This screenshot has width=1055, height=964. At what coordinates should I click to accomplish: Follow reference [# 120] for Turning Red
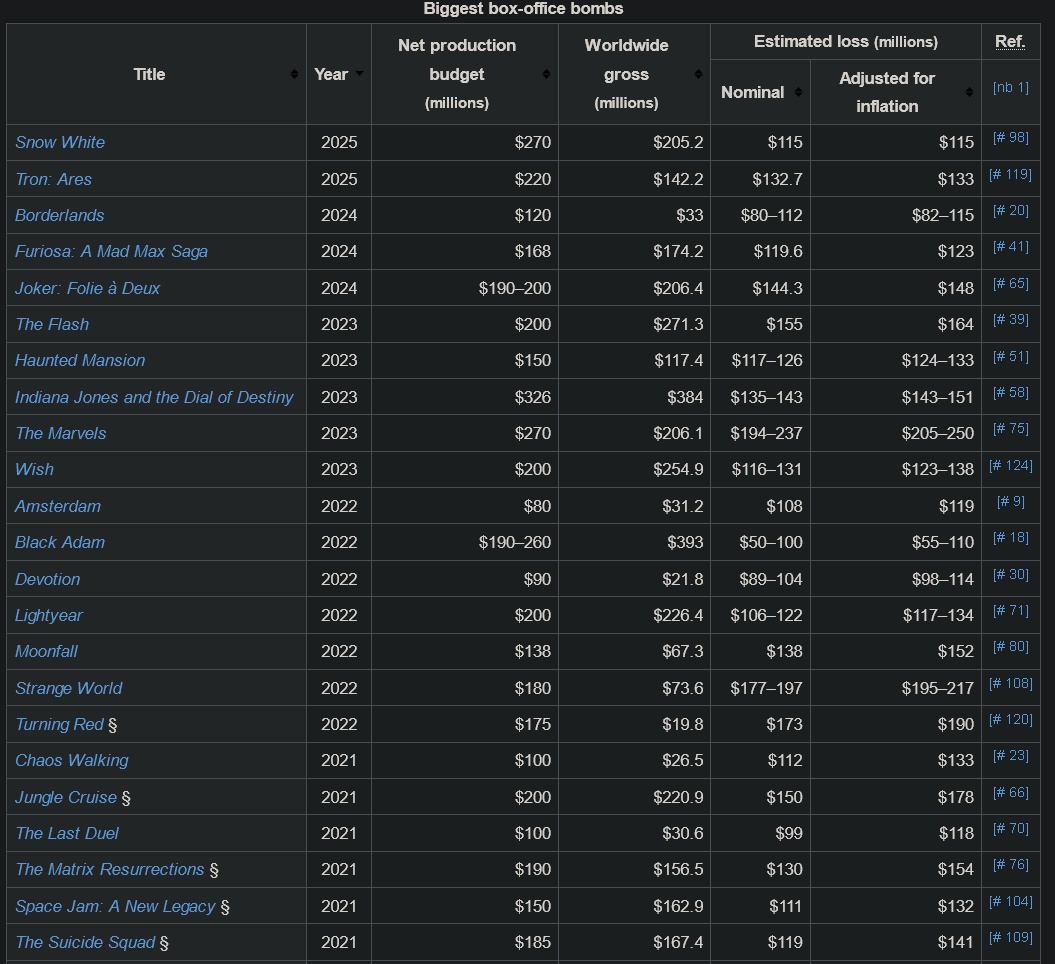1011,720
